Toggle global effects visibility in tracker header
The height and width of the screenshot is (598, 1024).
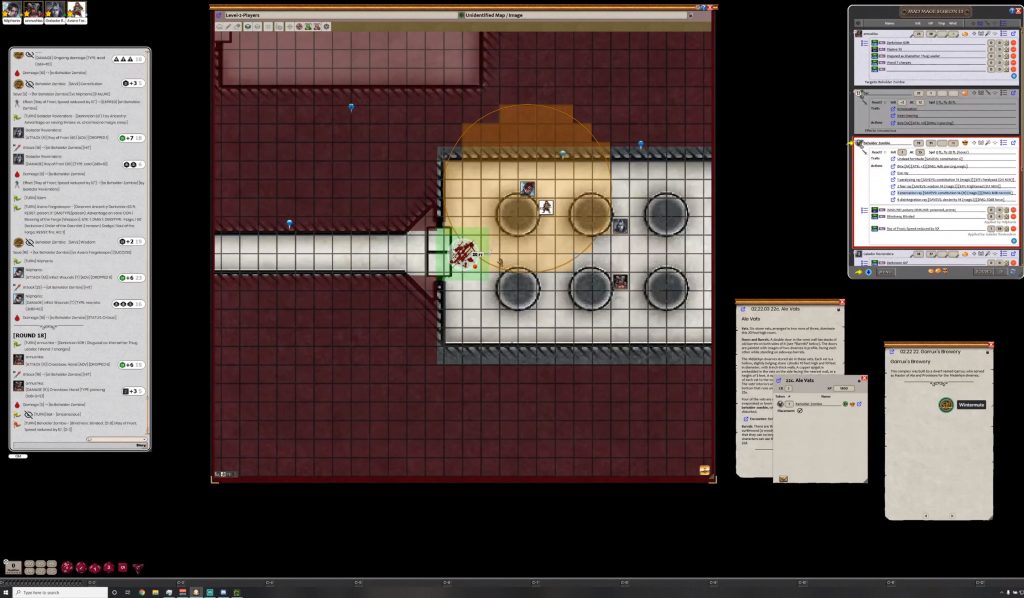tap(1003, 24)
